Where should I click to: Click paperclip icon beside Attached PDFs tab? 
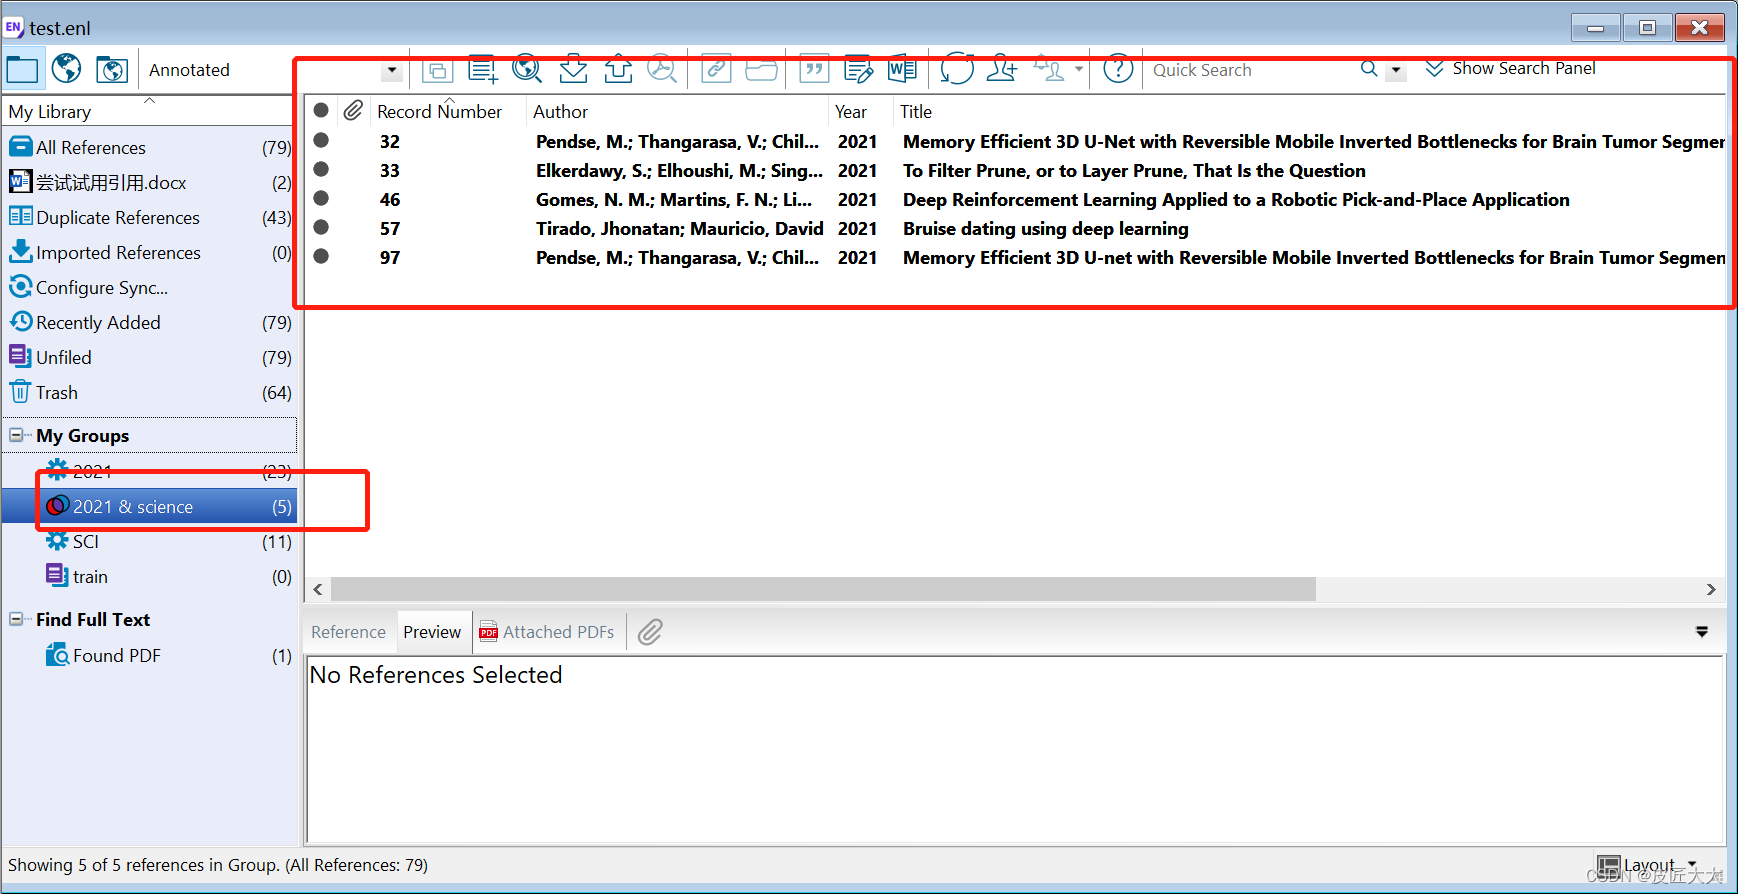point(650,632)
